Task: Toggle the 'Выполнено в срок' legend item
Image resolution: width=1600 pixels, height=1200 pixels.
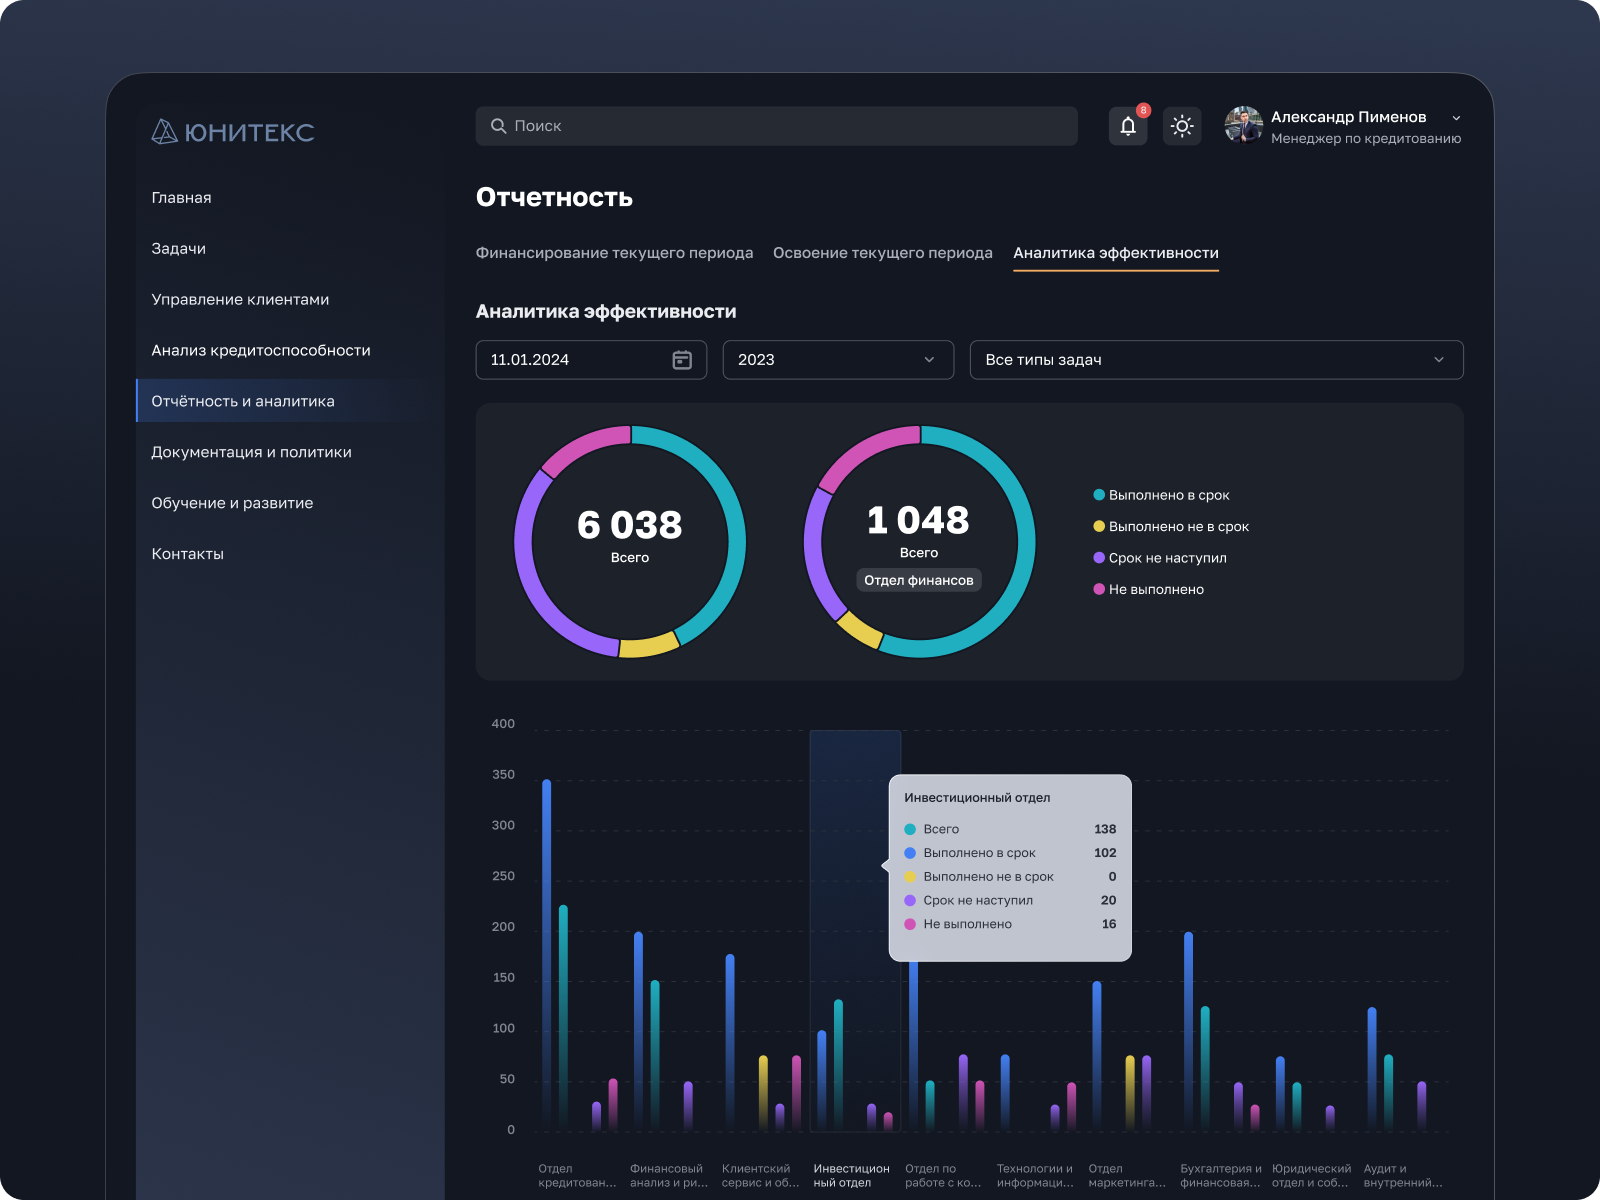Action: 1168,494
